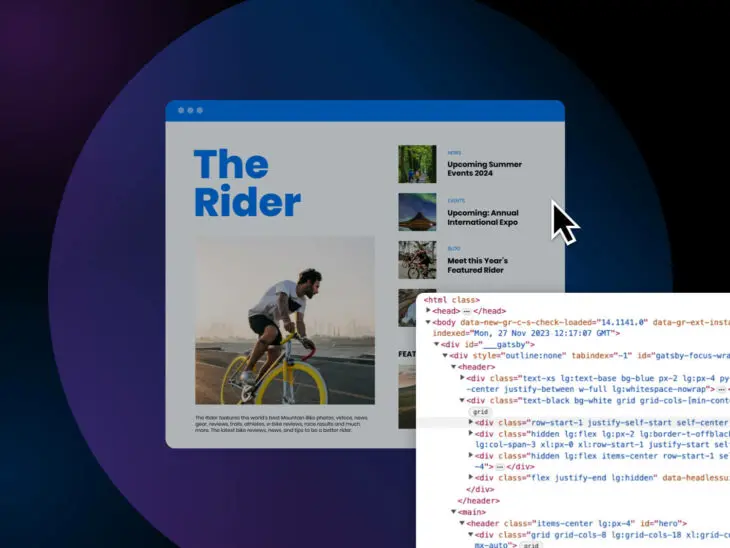Screen dimensions: 730x548
Task: Click 'The Rider' site title
Action: pos(247,183)
